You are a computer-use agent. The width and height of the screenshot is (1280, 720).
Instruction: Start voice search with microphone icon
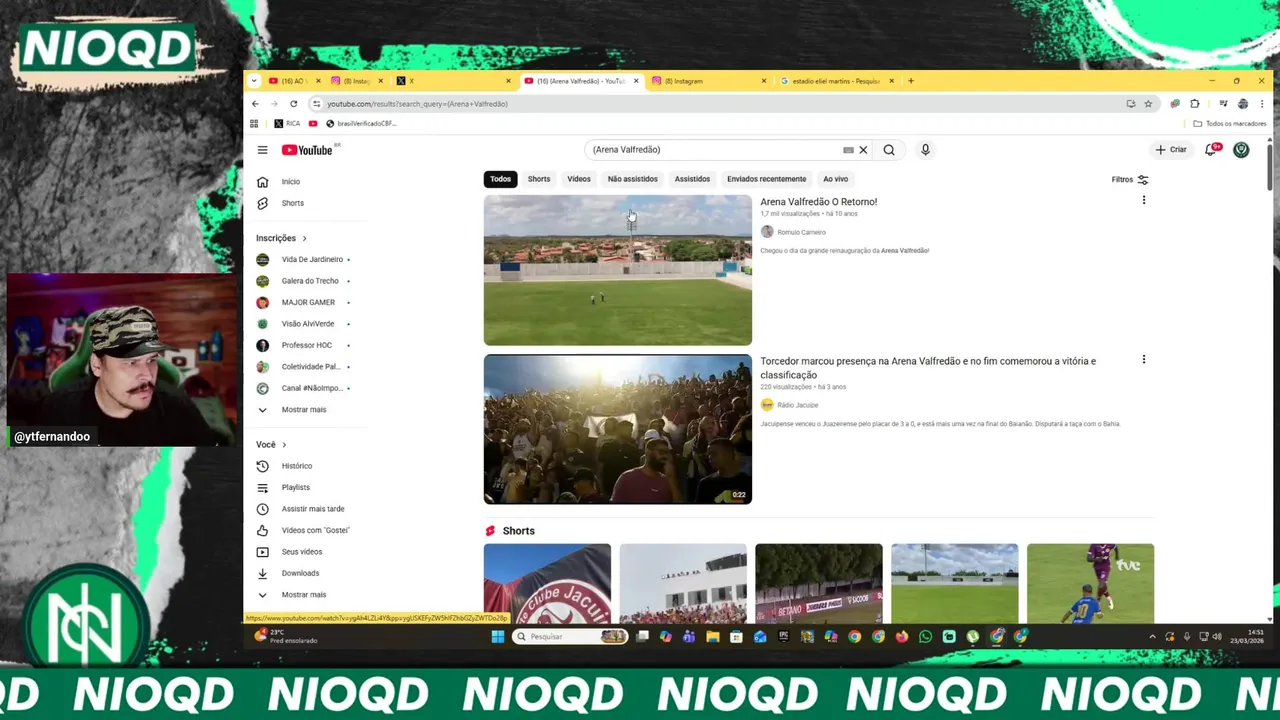pos(925,150)
